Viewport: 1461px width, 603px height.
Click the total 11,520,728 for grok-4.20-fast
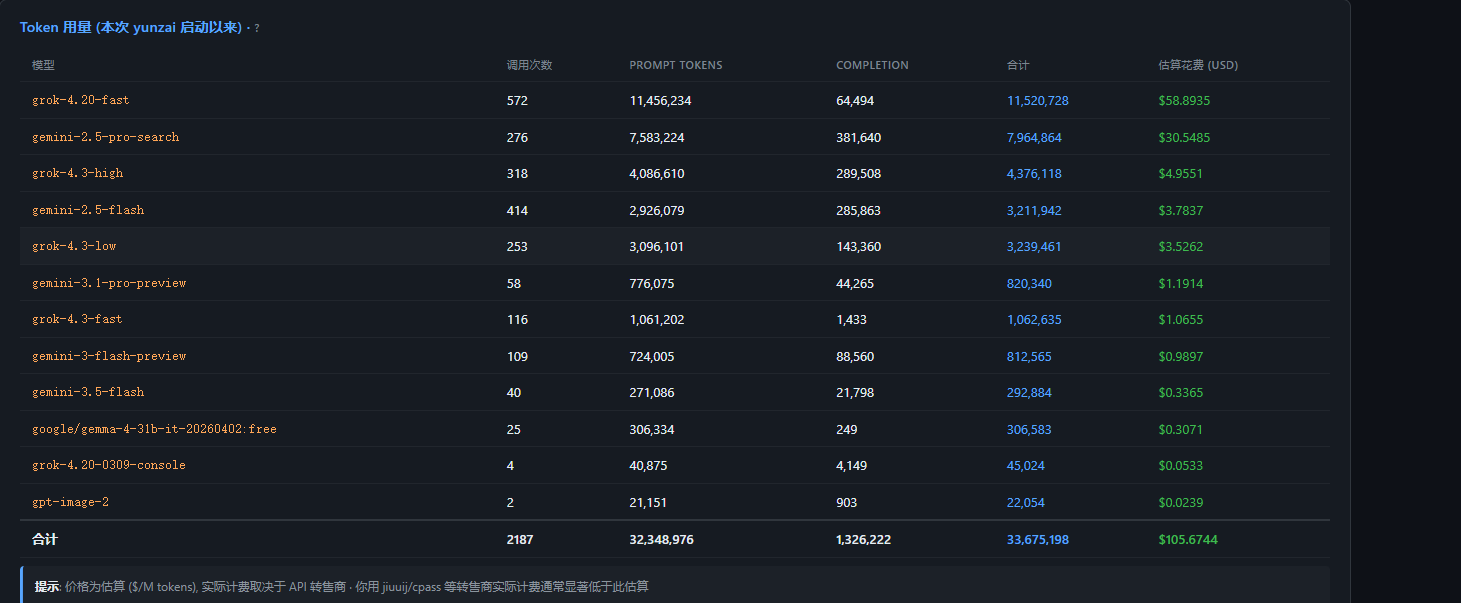point(1037,100)
